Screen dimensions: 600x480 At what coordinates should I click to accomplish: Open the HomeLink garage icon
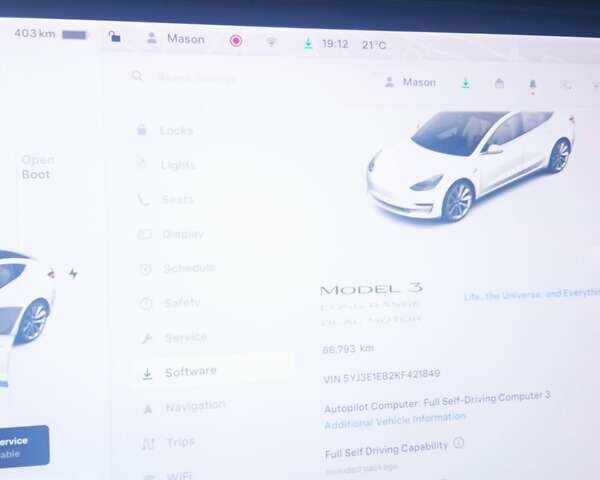pos(499,83)
